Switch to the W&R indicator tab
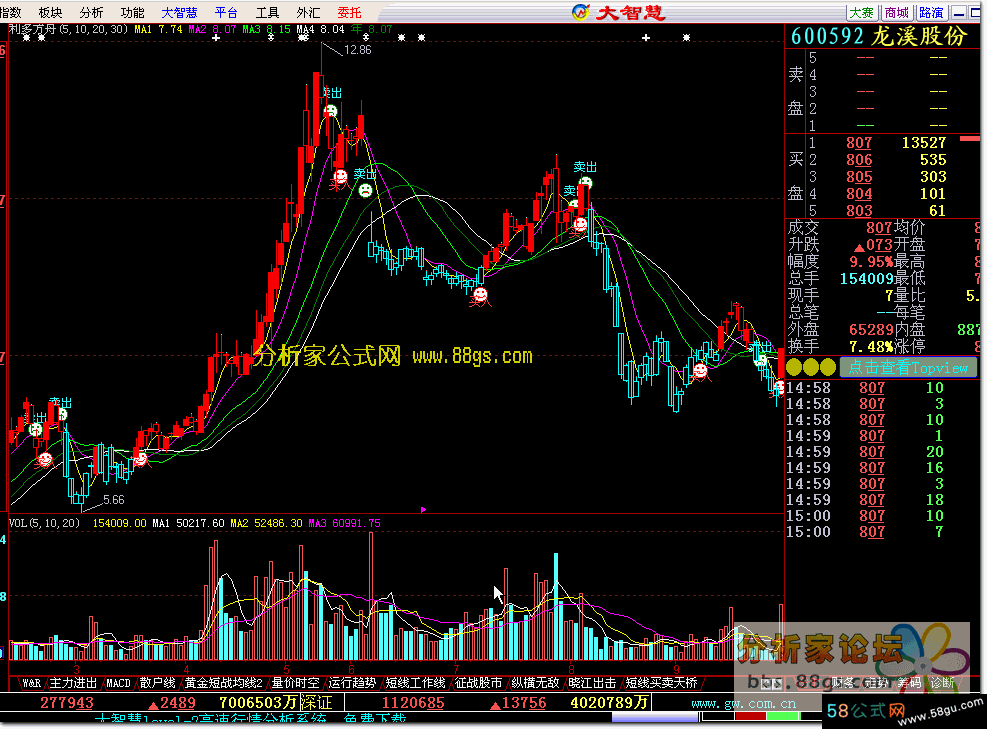 [x=31, y=683]
